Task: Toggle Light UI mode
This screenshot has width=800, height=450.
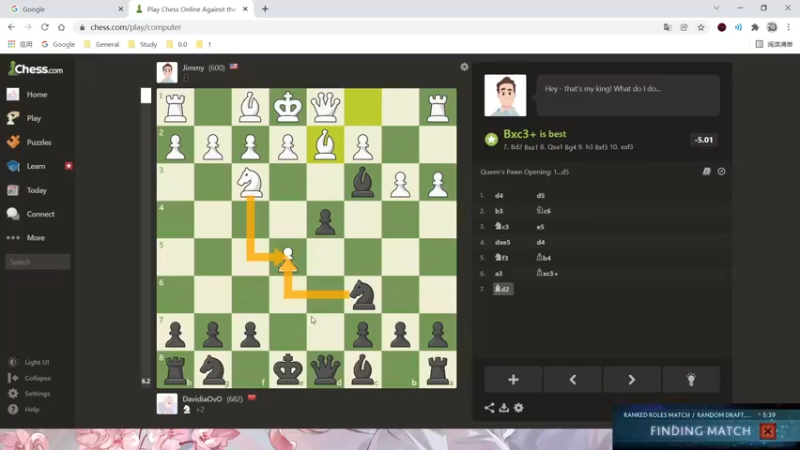Action: pos(29,362)
